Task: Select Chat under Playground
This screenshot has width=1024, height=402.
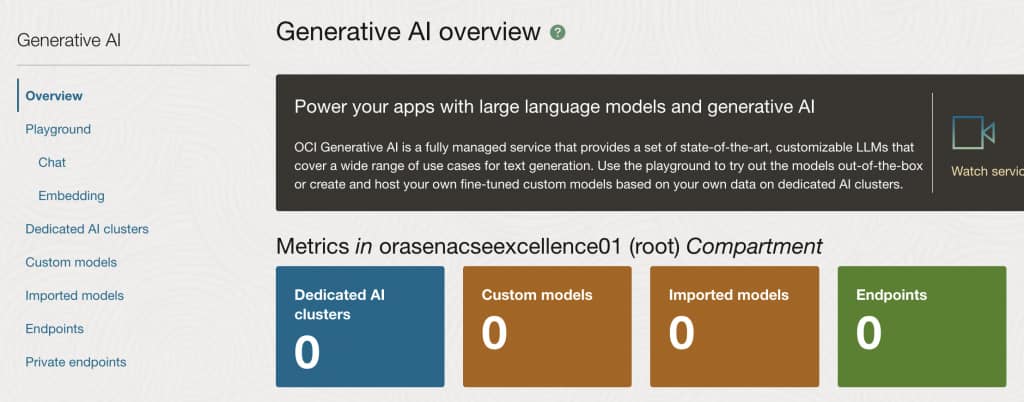Action: pos(52,162)
